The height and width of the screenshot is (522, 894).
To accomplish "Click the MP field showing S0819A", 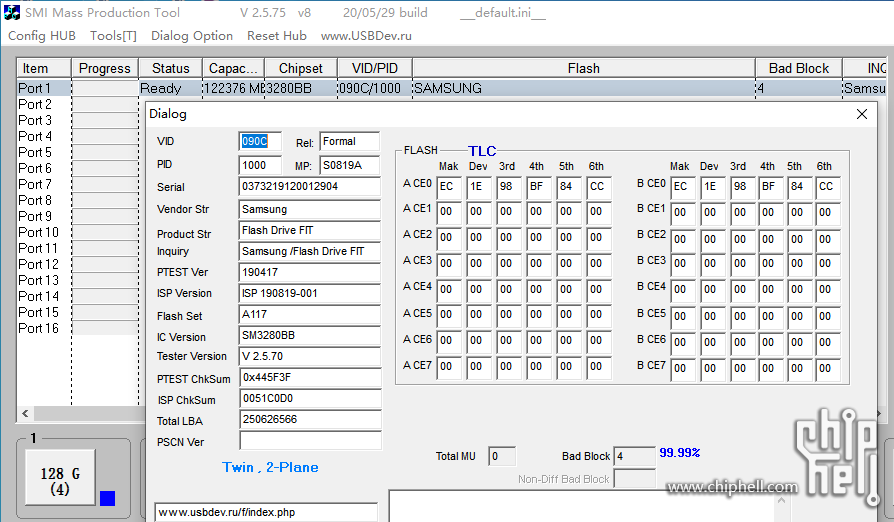I will click(x=350, y=165).
